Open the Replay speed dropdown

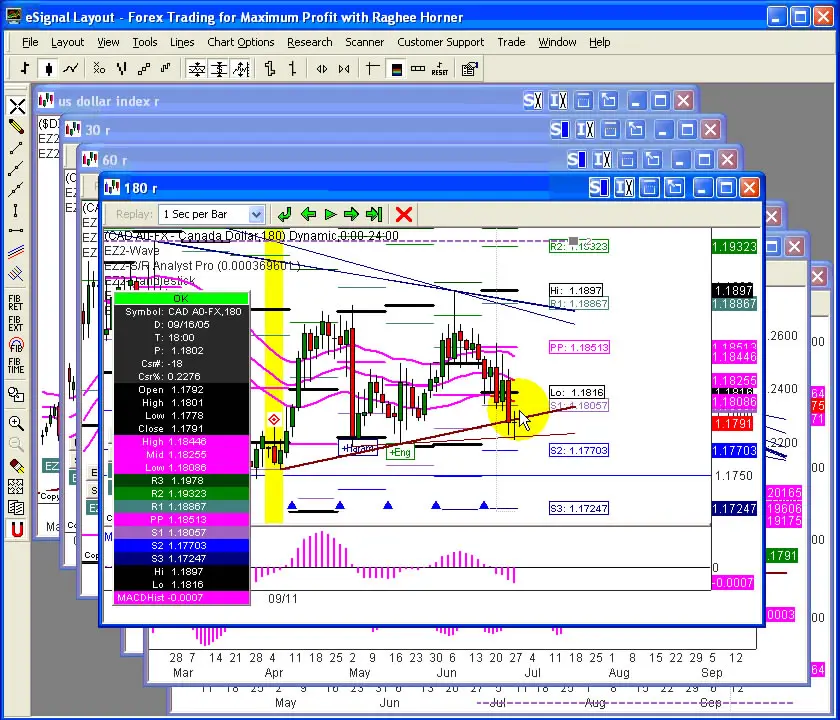[x=256, y=215]
